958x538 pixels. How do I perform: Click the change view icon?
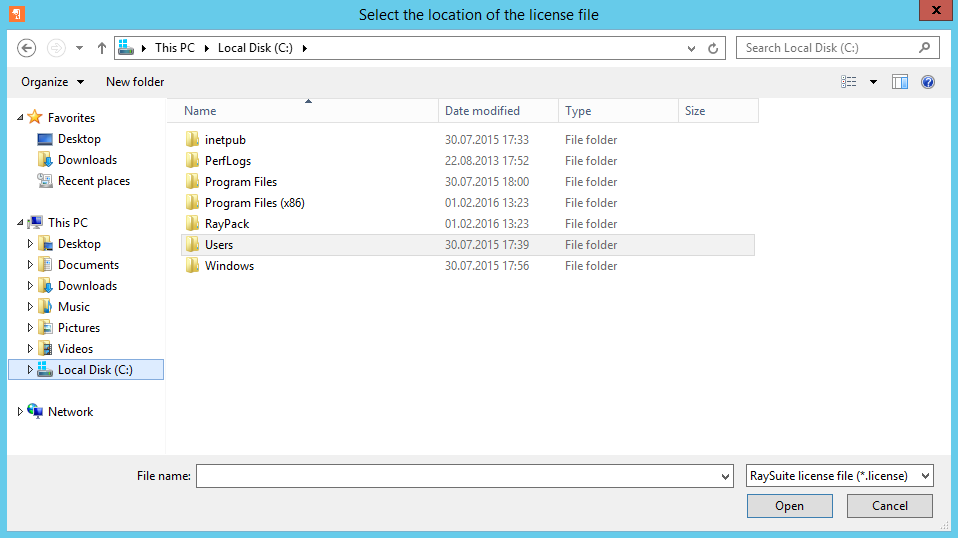[x=849, y=82]
